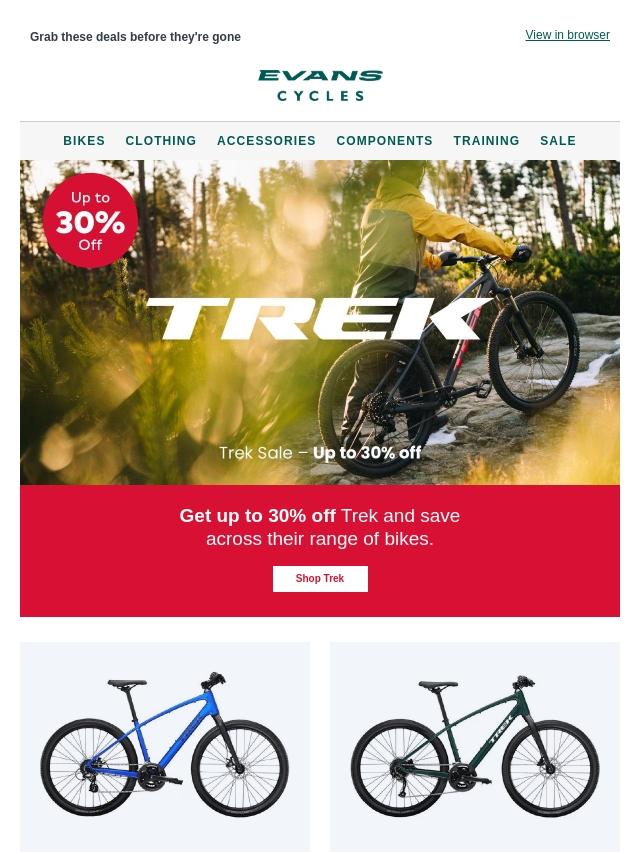The height and width of the screenshot is (854, 640).
Task: Click the Evans Cycles logo
Action: [320, 86]
